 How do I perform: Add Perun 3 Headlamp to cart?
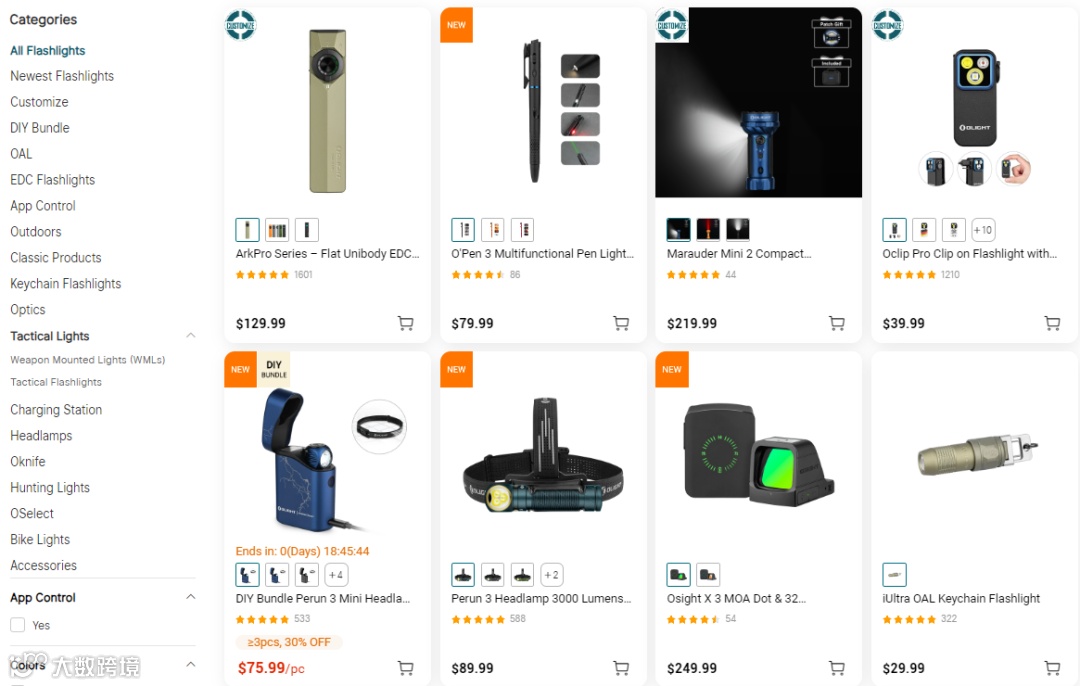pyautogui.click(x=621, y=667)
